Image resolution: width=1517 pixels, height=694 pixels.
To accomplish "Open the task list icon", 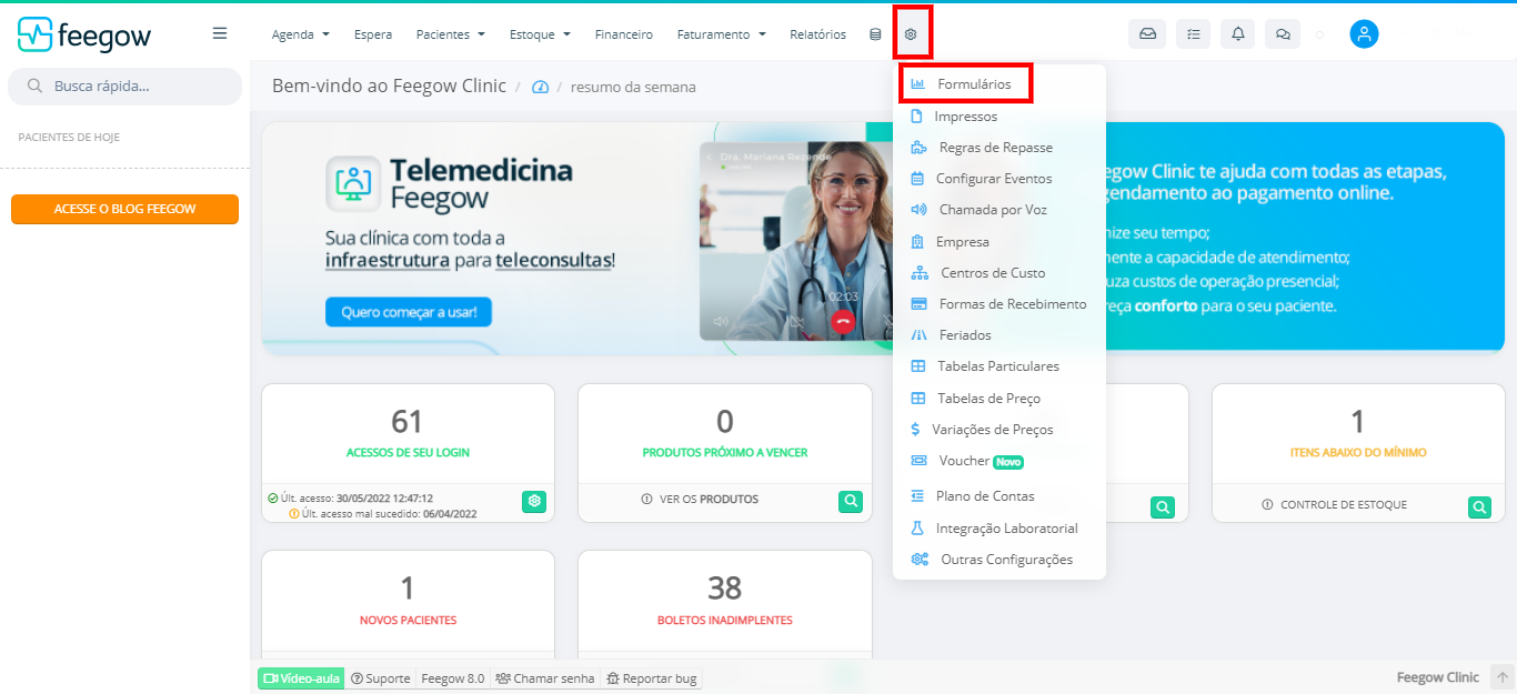I will 1193,34.
